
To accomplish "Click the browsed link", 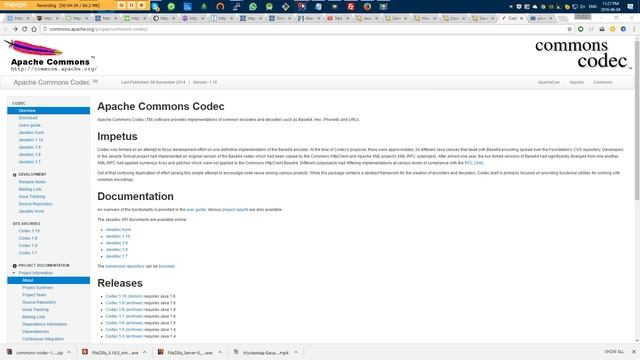I will (x=166, y=267).
